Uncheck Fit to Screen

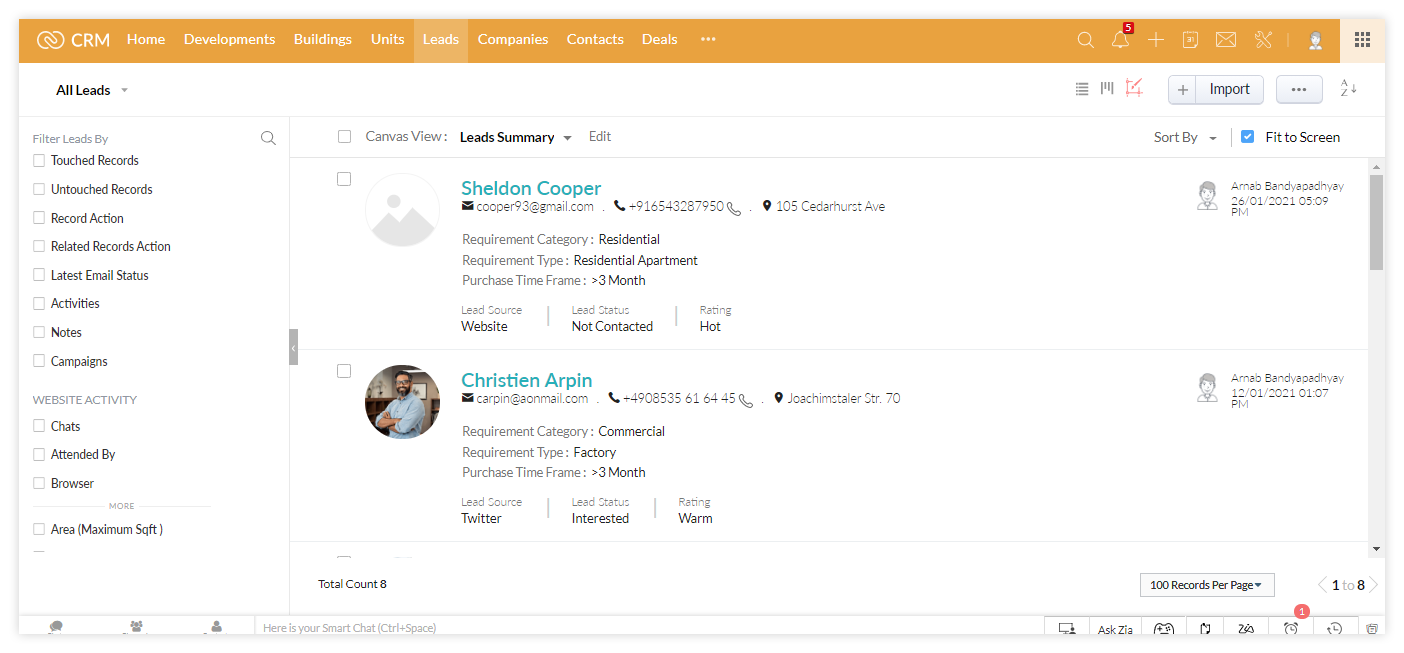point(1247,137)
